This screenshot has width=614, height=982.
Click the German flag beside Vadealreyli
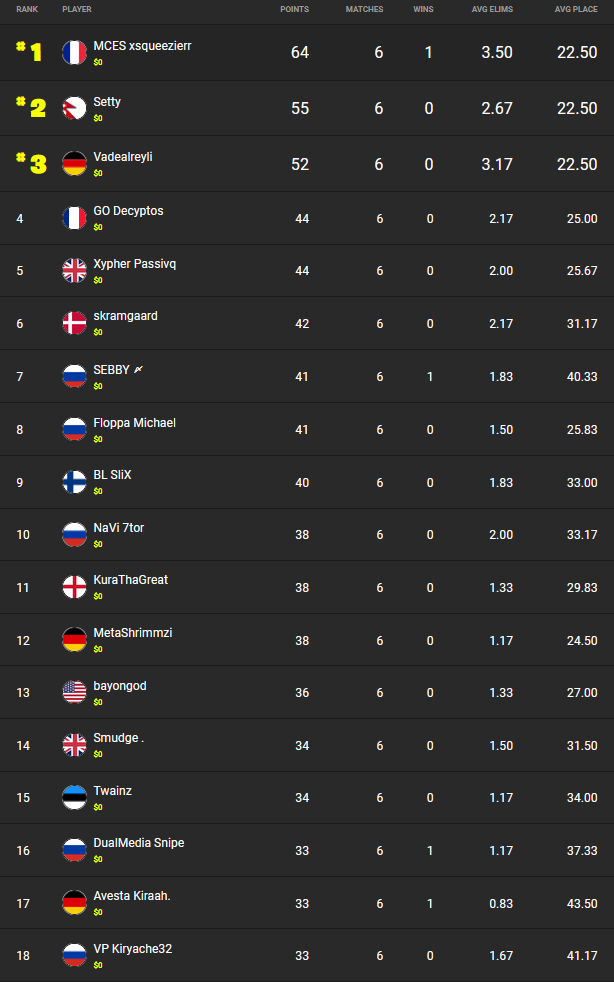click(x=74, y=164)
